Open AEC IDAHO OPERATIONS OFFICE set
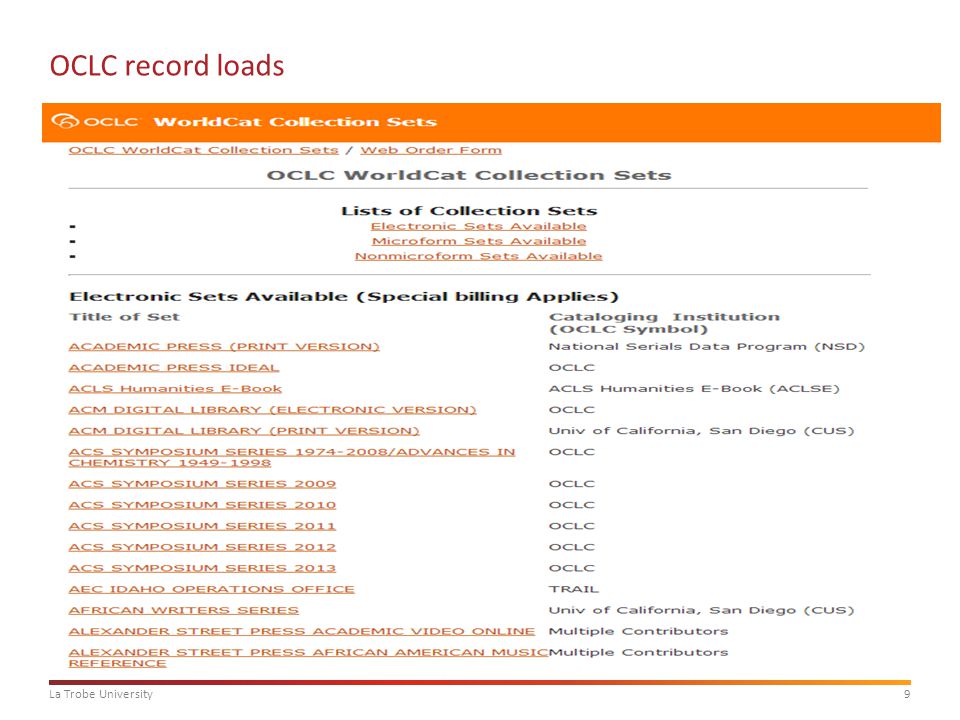 (212, 589)
